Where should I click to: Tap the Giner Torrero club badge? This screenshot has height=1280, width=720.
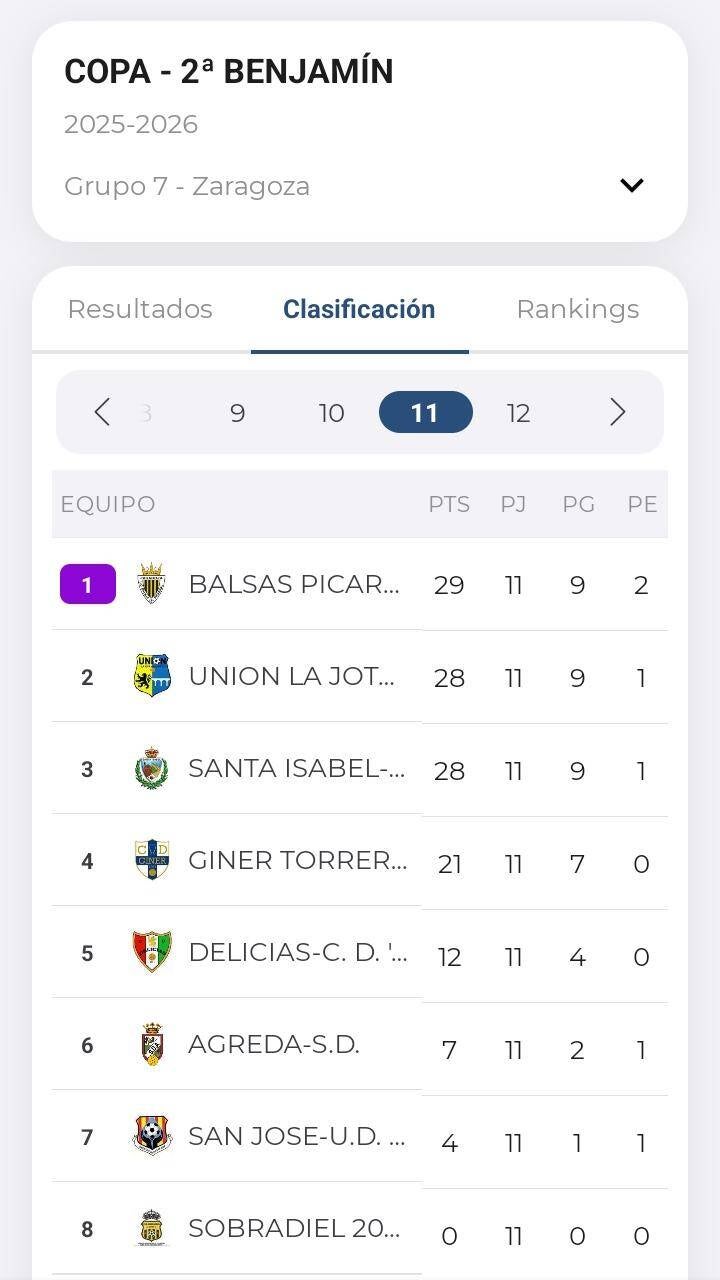[152, 860]
